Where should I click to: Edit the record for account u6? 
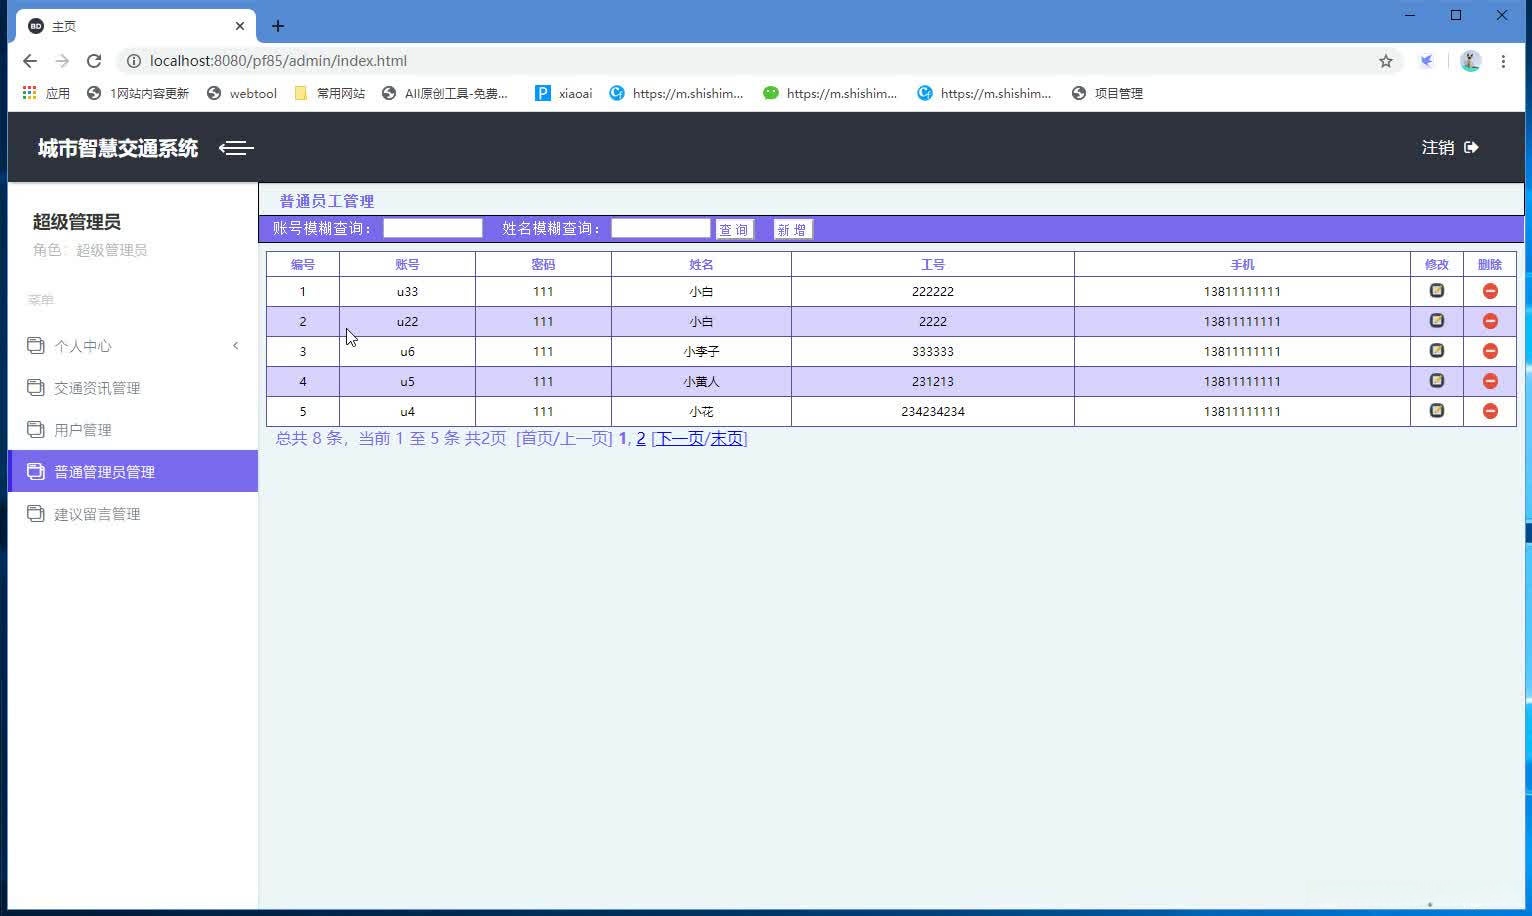1437,351
